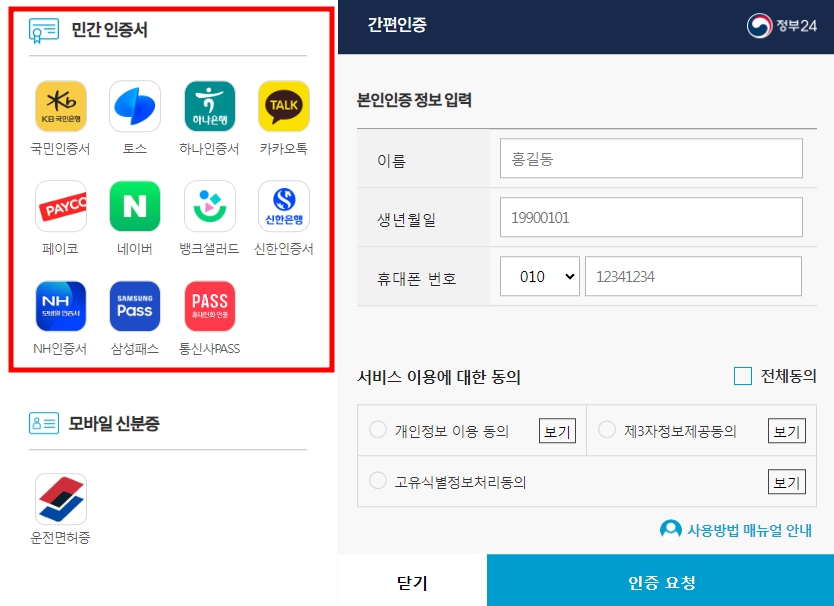Click the 본인인증 정보 입력 heading

pyautogui.click(x=414, y=100)
